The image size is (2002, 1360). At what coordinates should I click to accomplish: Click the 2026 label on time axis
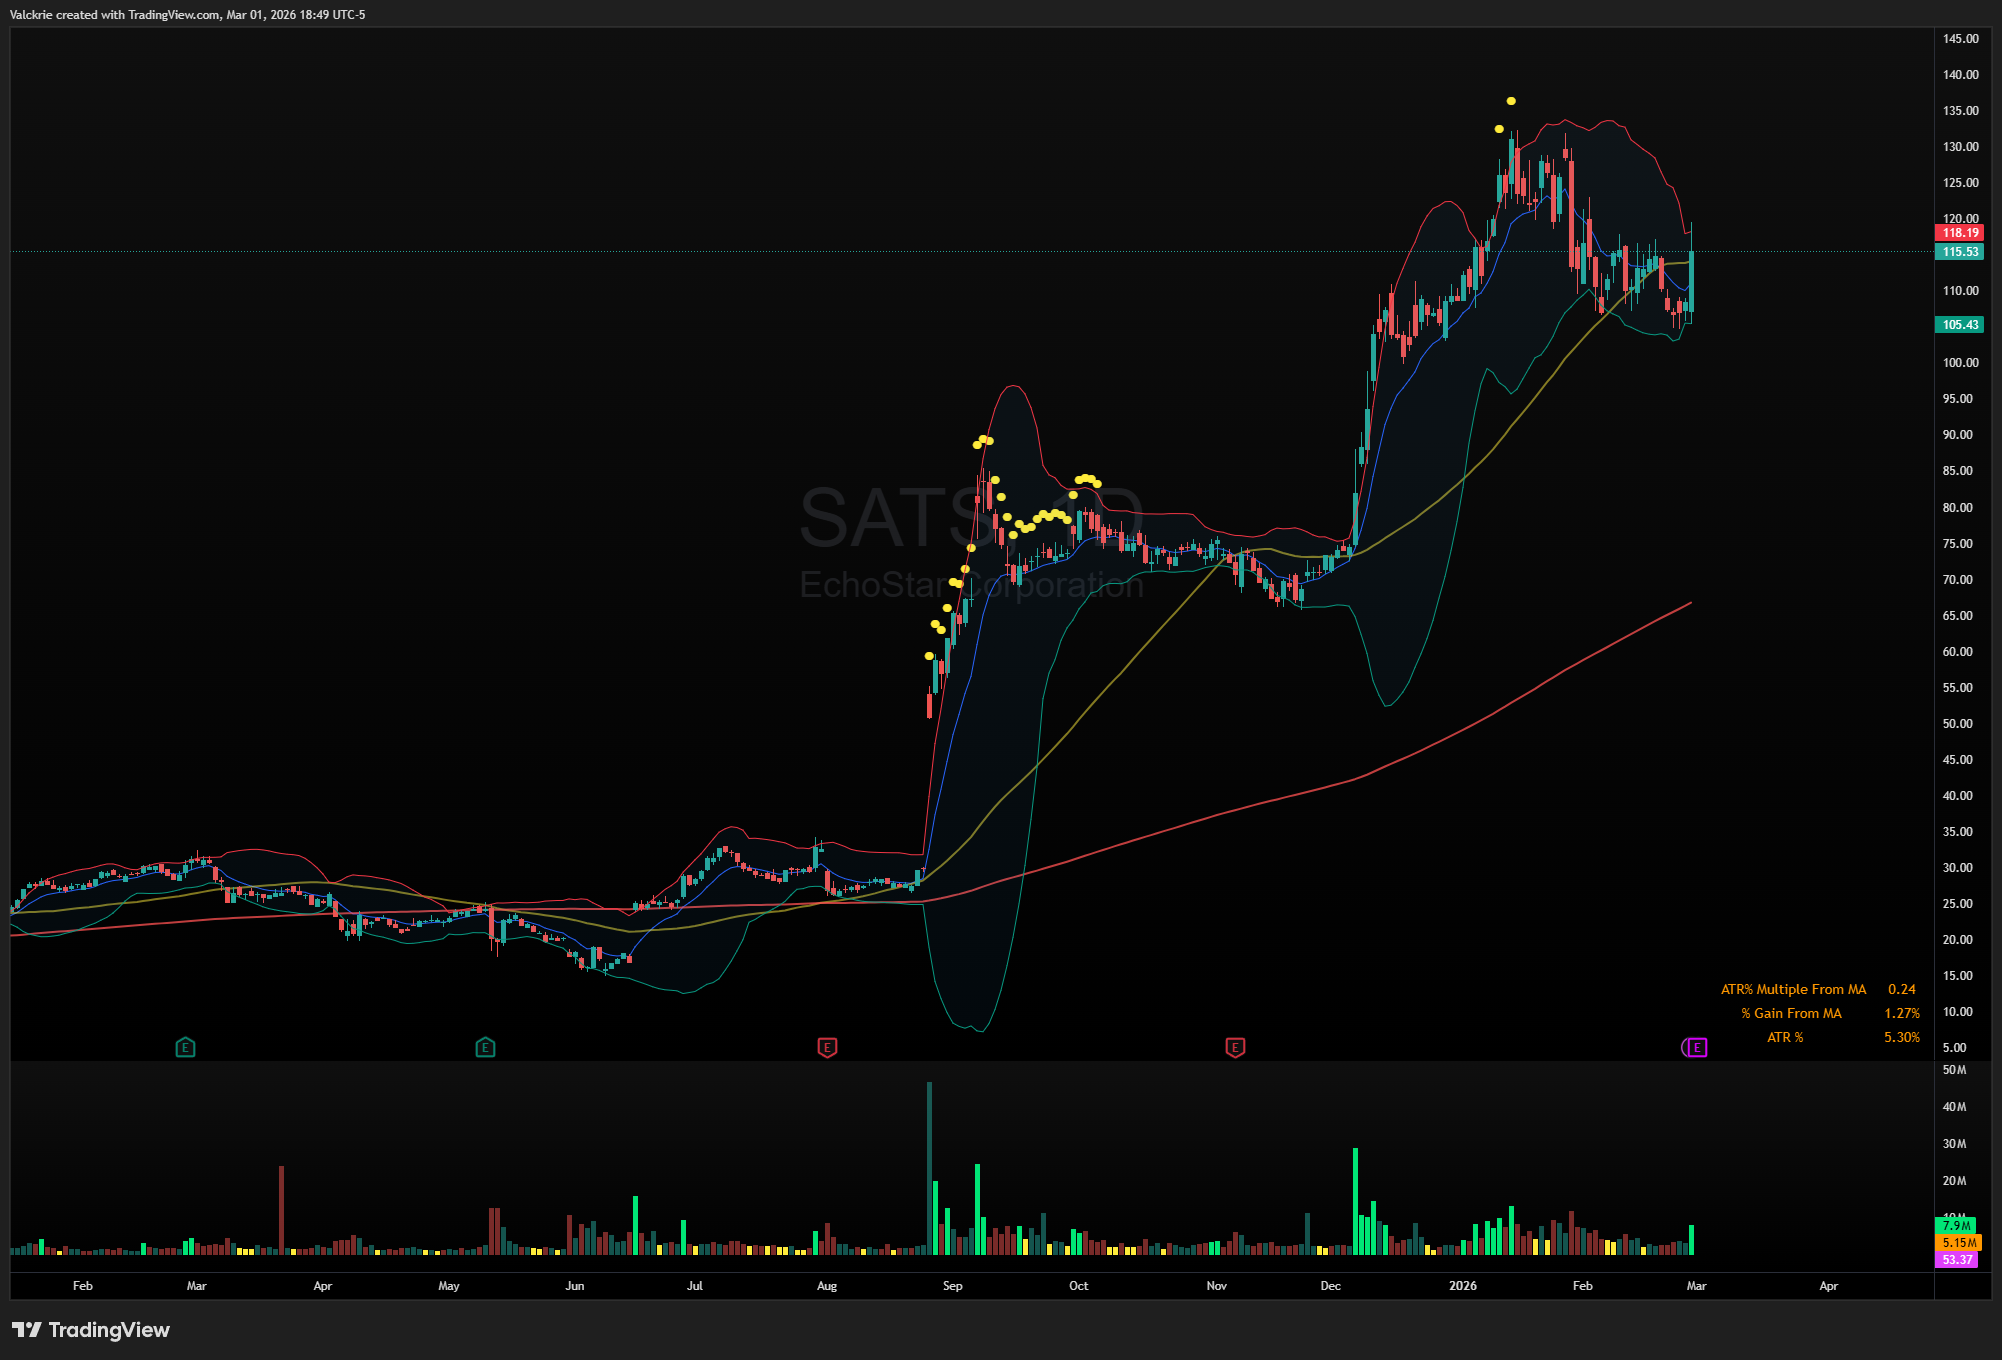1462,1286
